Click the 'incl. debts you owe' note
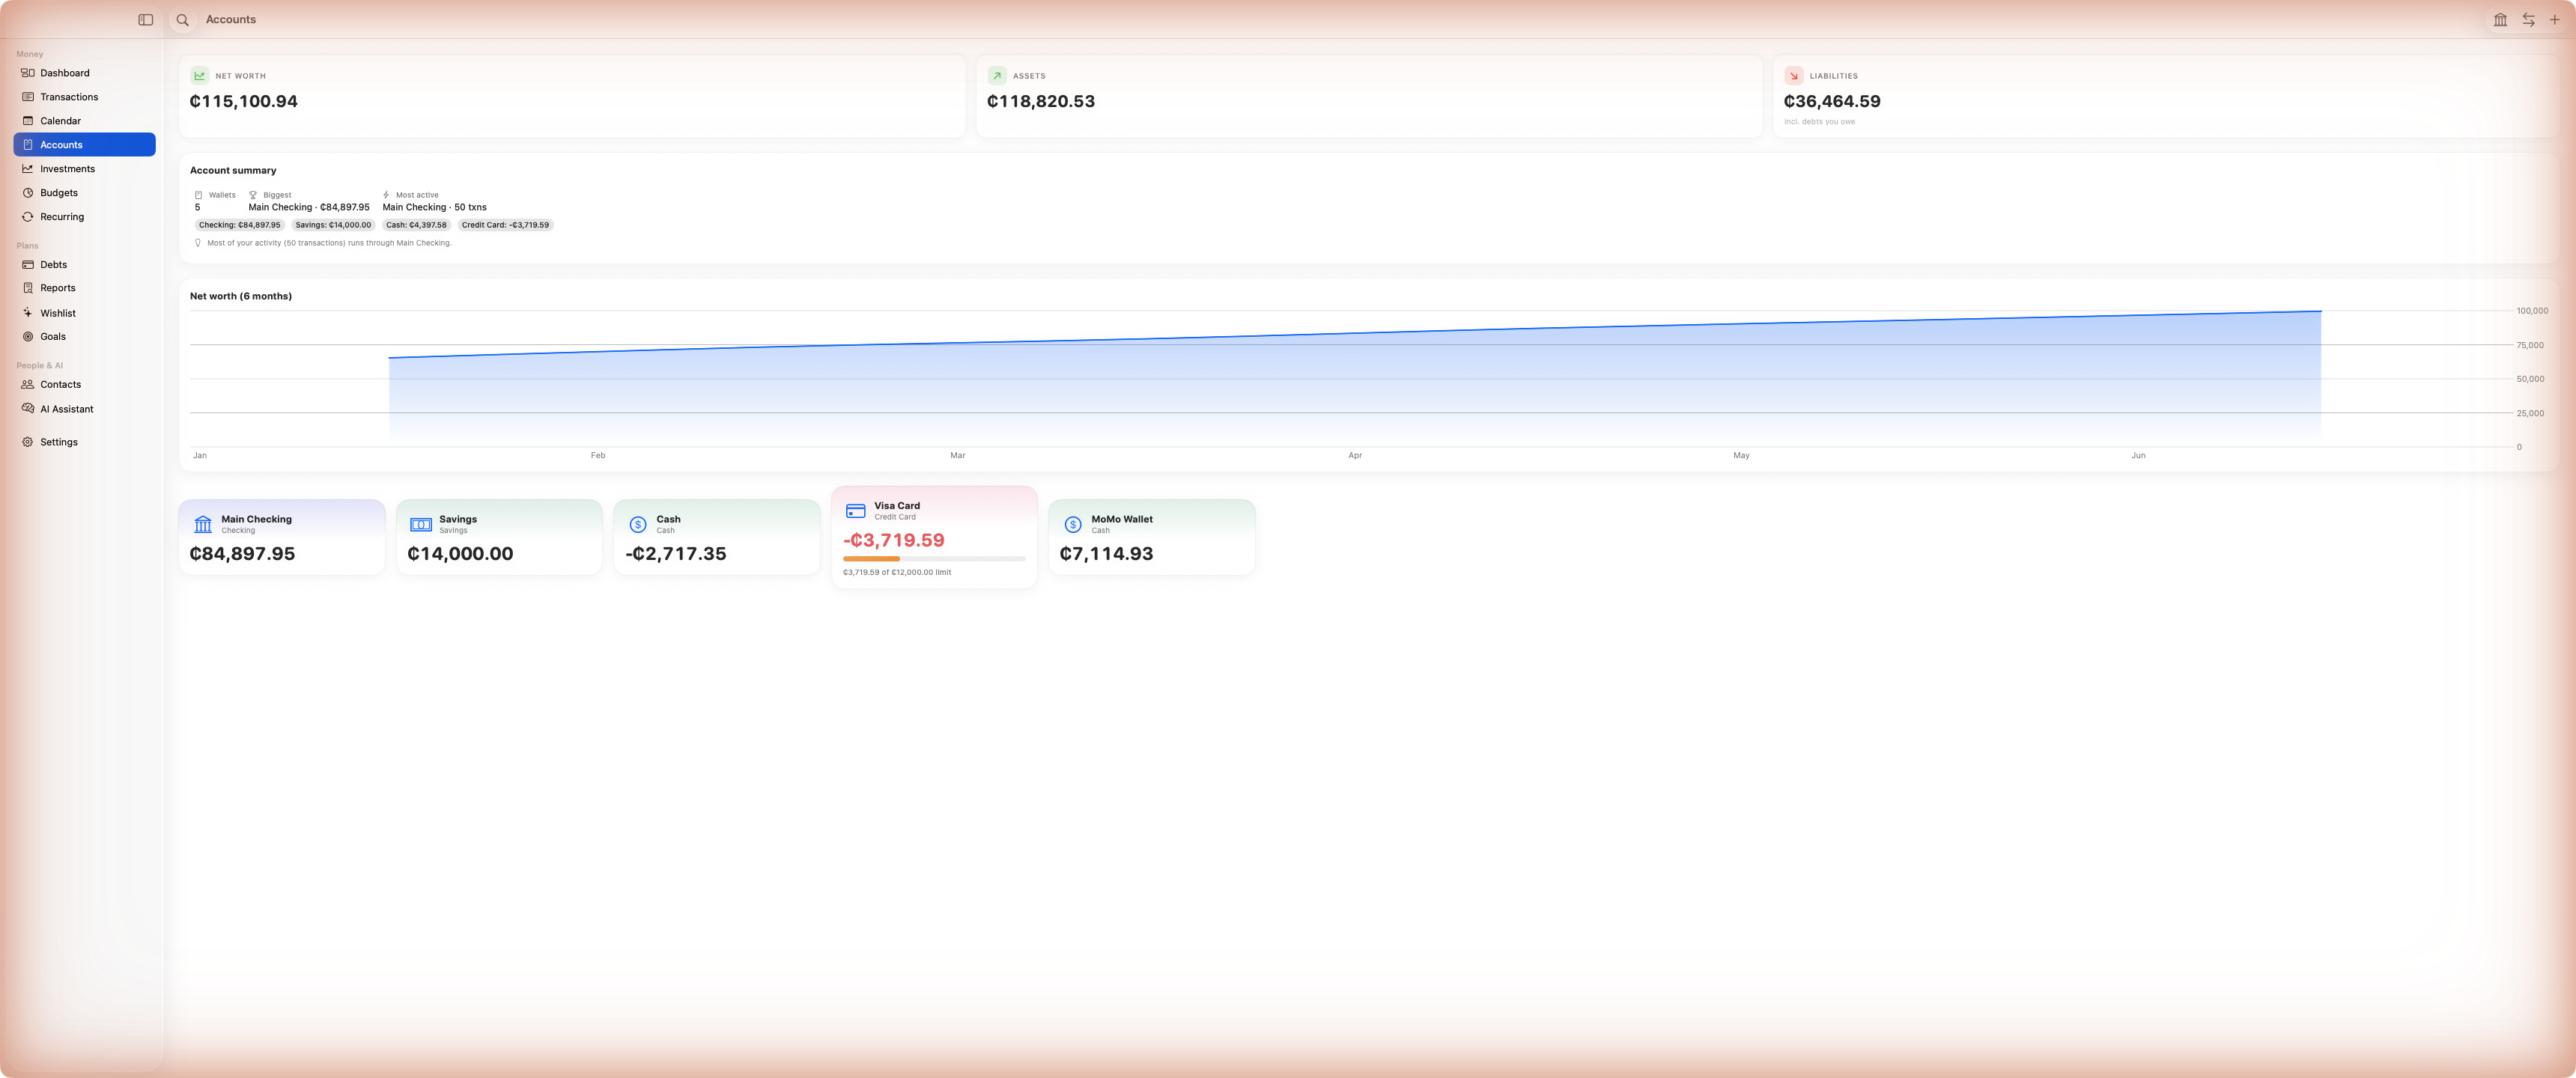 click(1819, 122)
